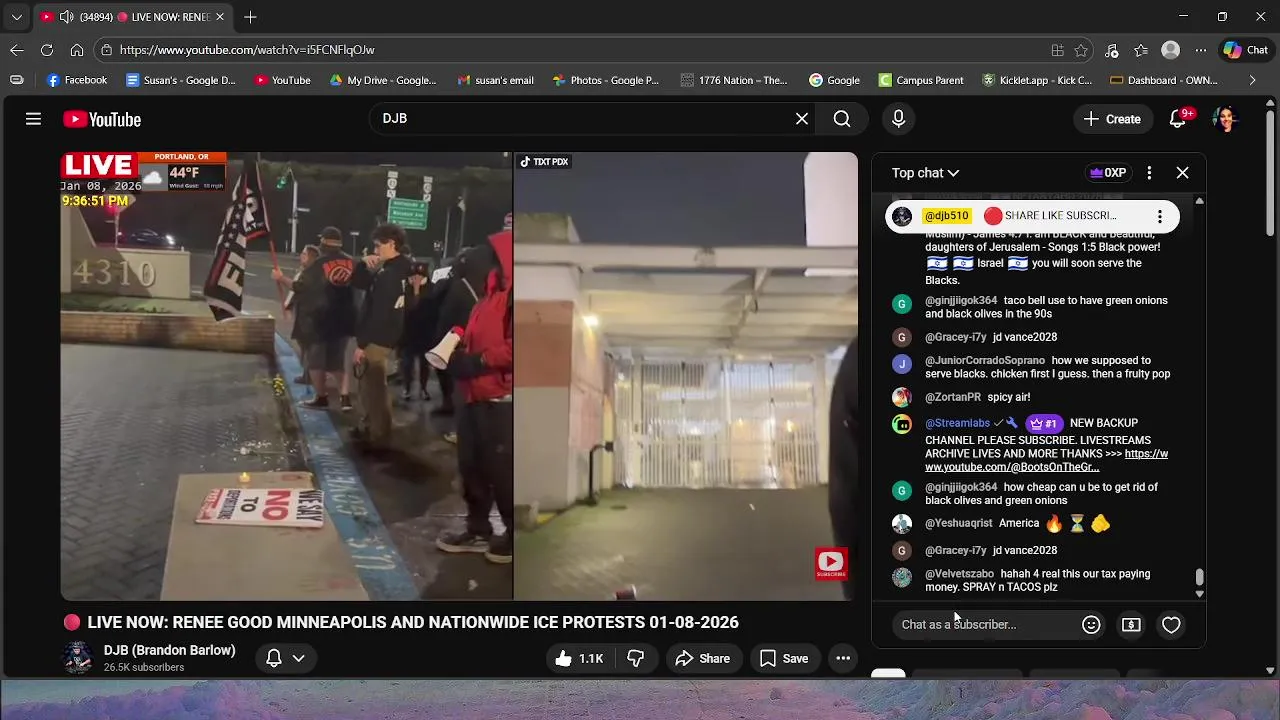The image size is (1280, 720).
Task: Dislike the live video
Action: coord(636,658)
